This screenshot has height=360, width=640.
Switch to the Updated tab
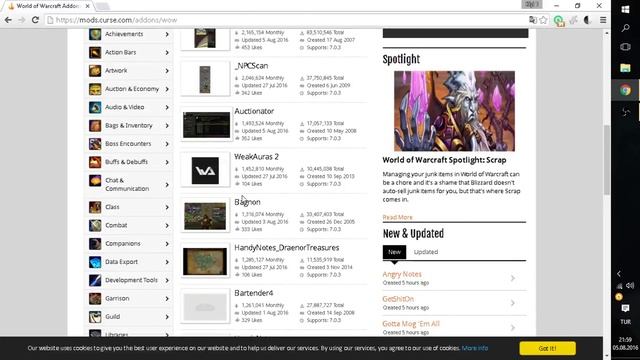click(426, 252)
